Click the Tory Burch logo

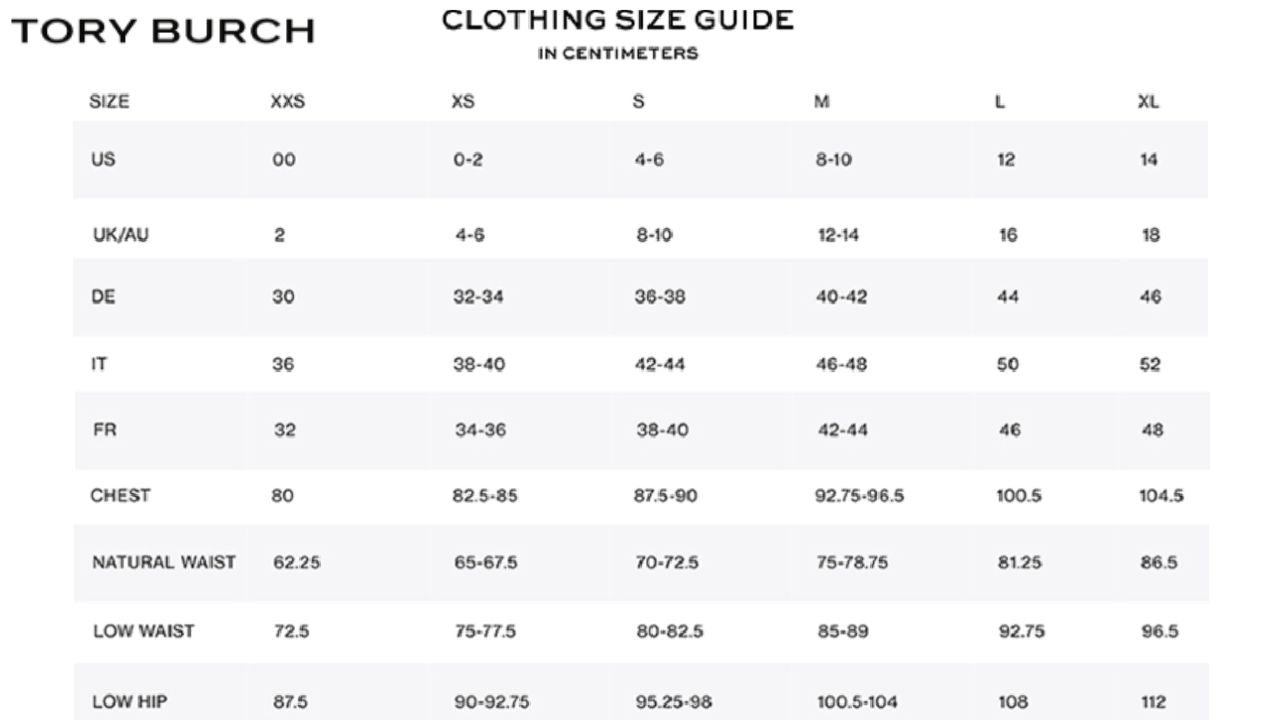(163, 31)
